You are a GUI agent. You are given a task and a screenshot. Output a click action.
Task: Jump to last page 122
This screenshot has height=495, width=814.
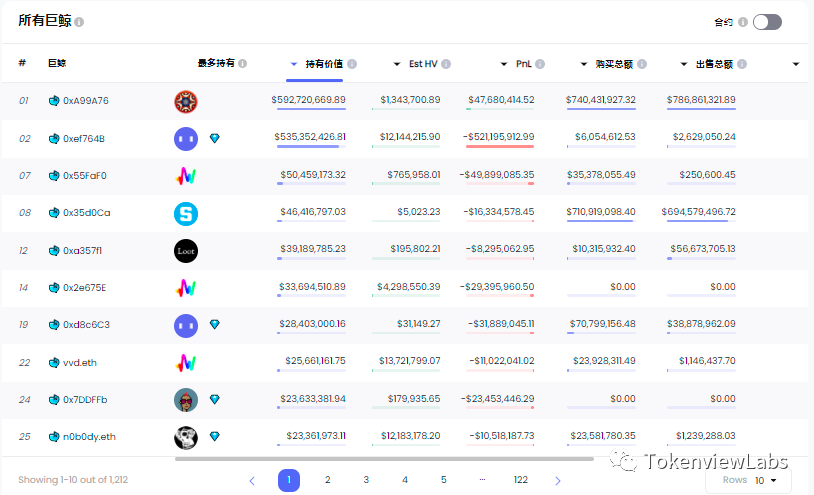521,480
